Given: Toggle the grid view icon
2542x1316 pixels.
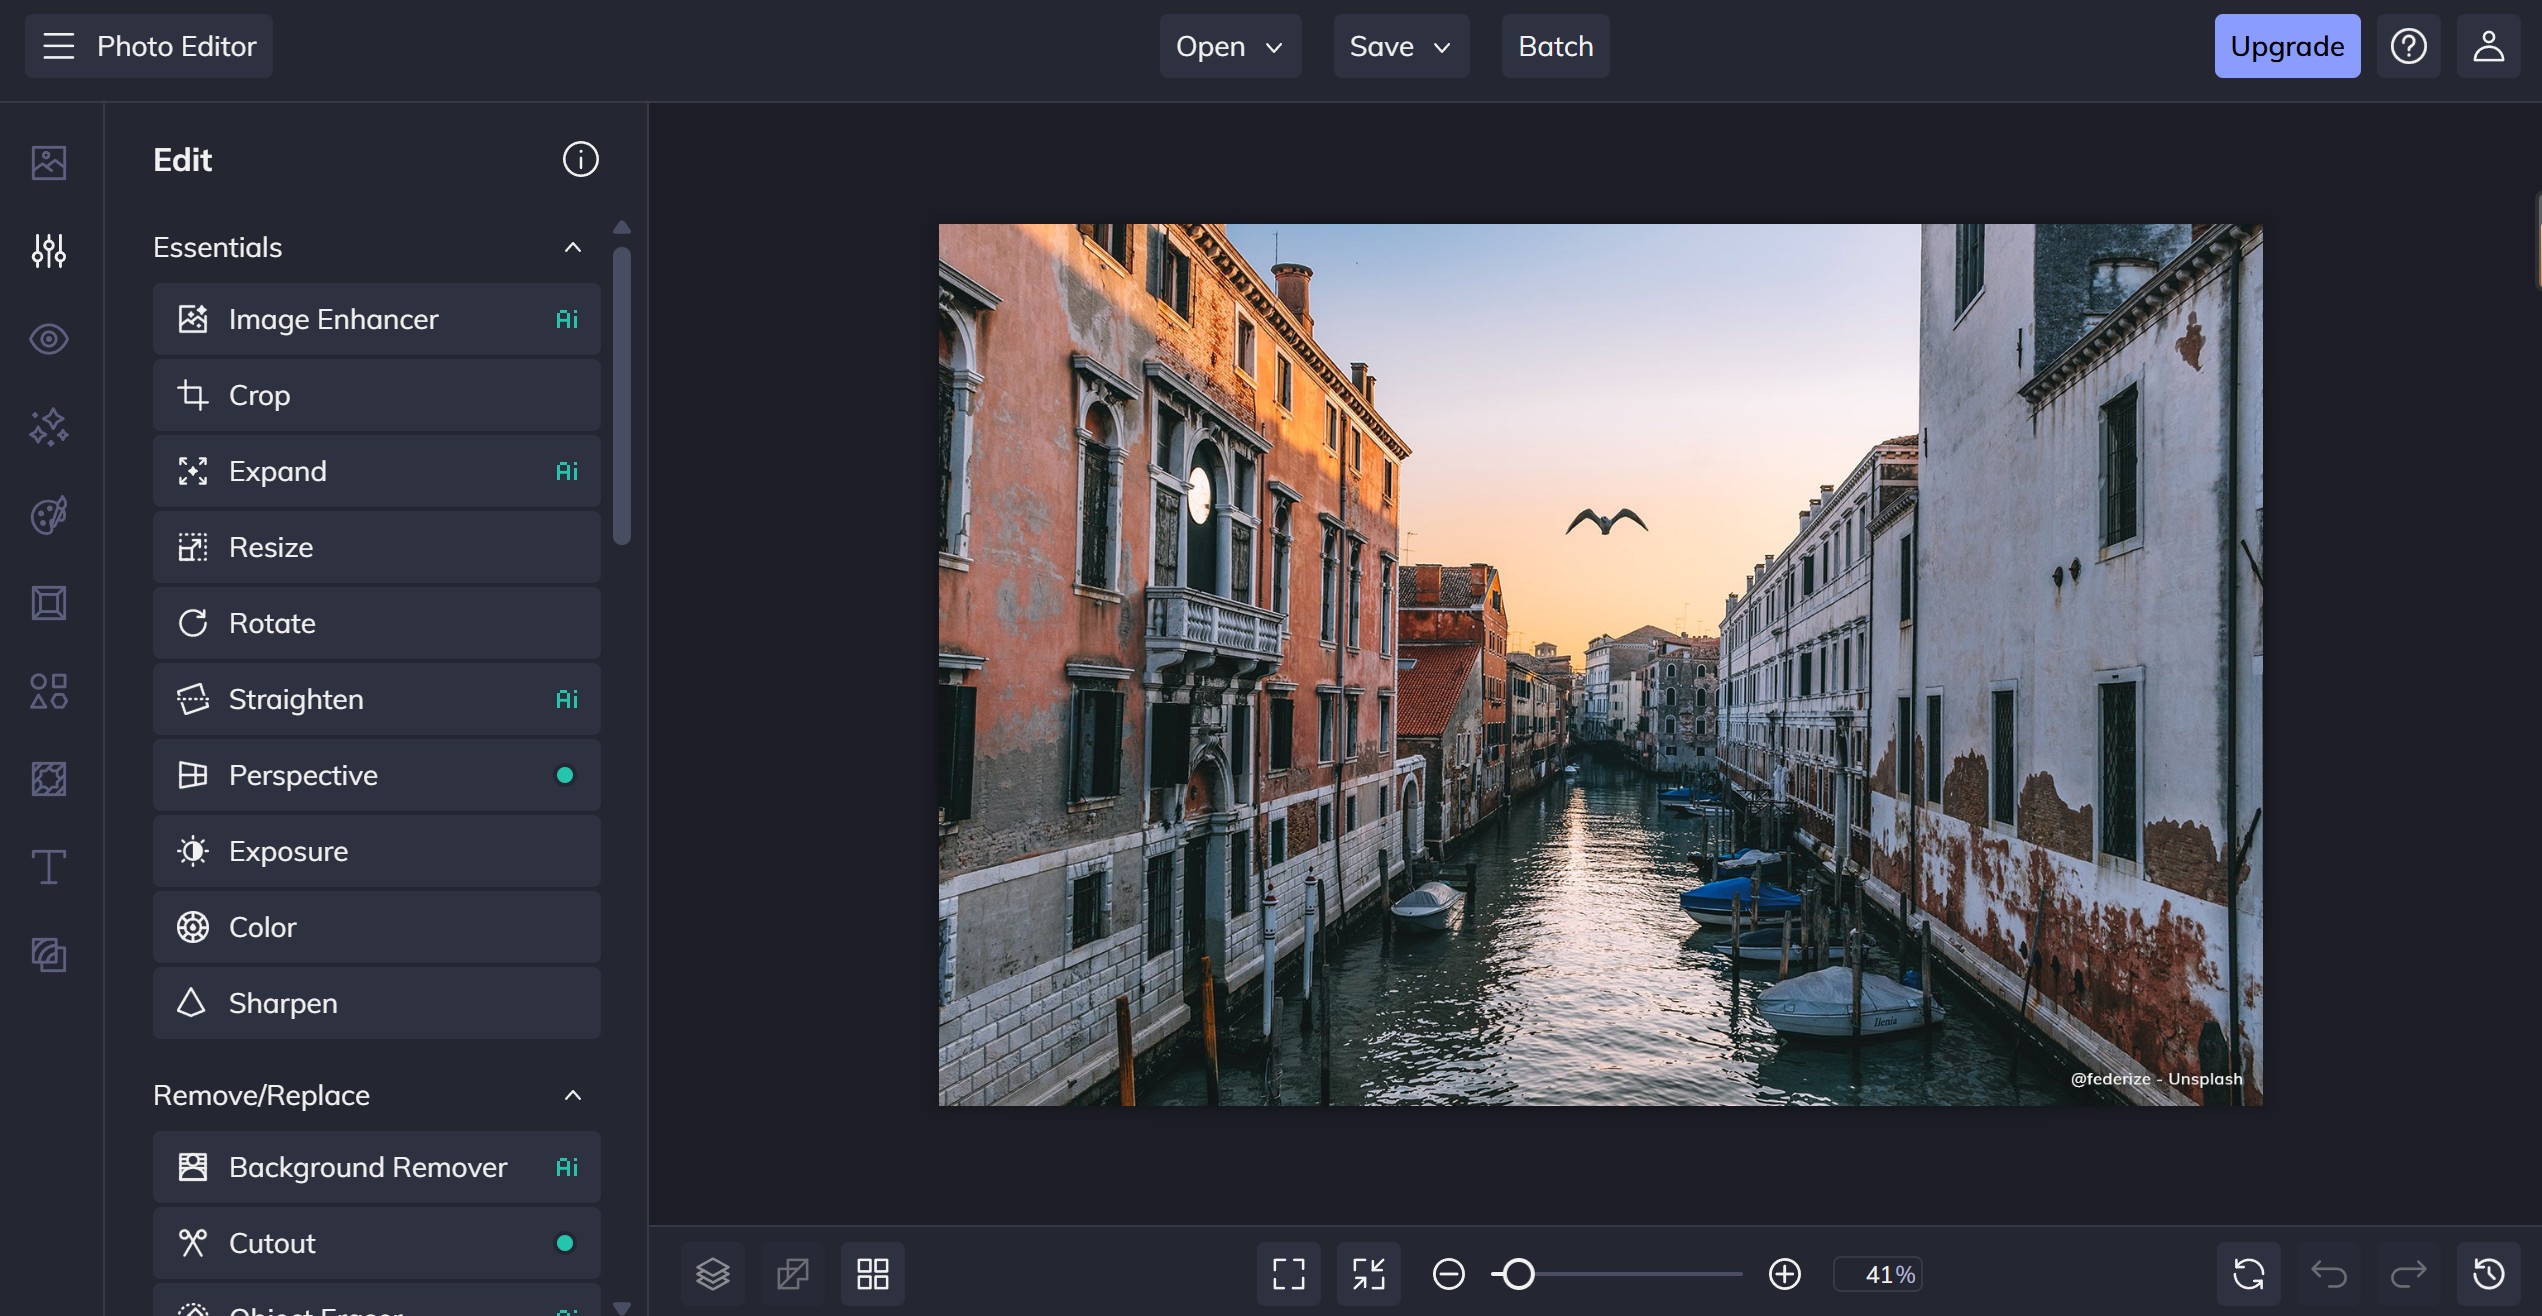Looking at the screenshot, I should click(872, 1274).
